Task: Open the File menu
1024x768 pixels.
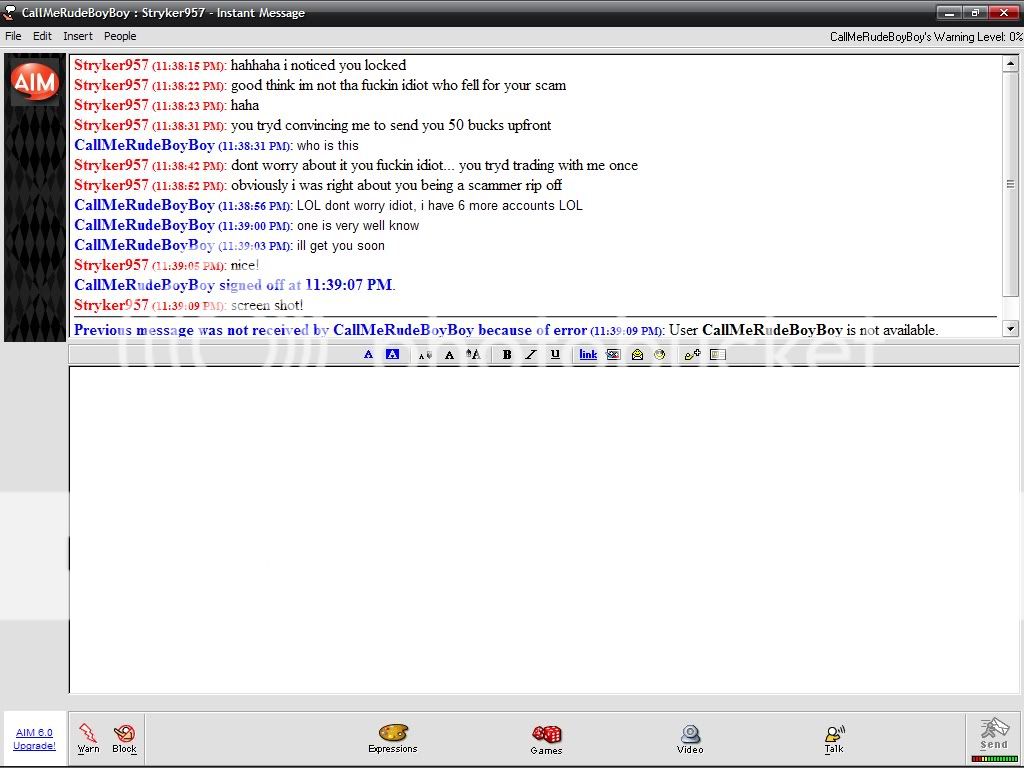Action: point(13,36)
